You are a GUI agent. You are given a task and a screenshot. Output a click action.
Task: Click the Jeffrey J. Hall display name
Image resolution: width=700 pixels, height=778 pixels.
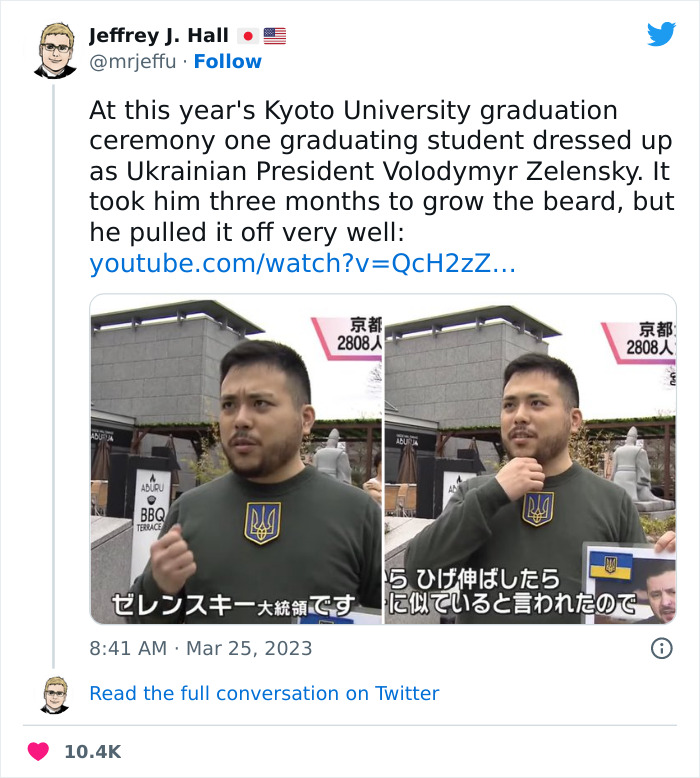[x=158, y=36]
